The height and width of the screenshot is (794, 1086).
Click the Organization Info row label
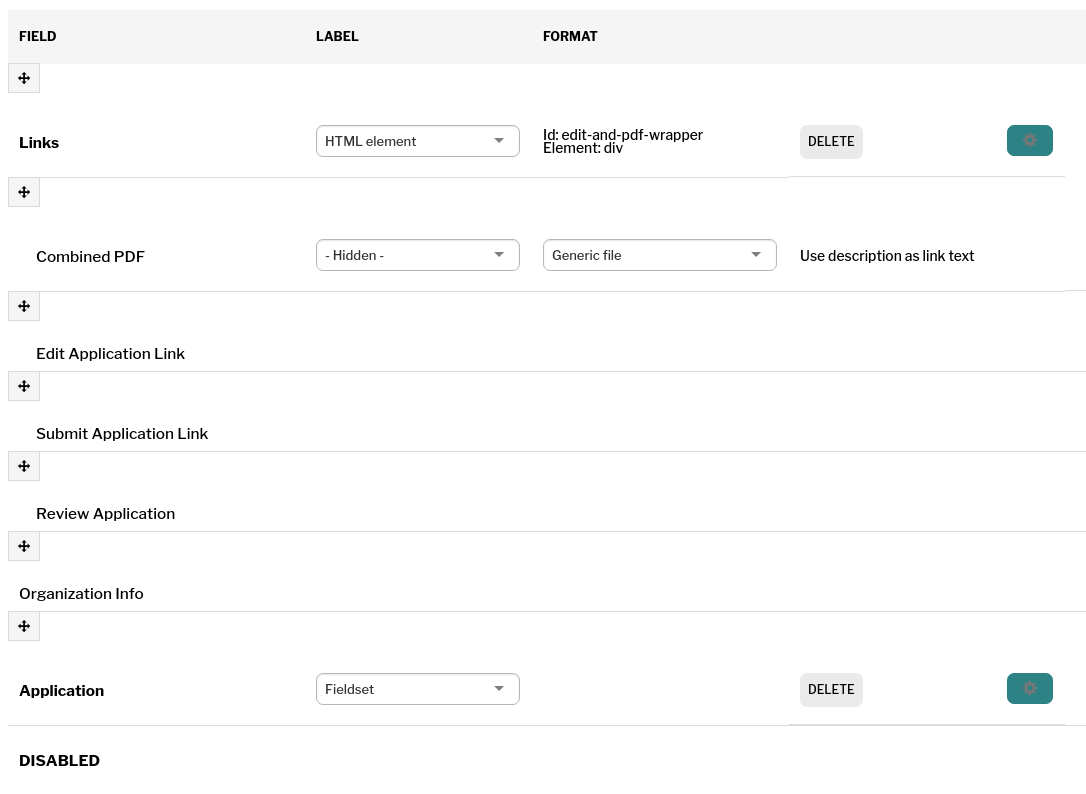(81, 594)
